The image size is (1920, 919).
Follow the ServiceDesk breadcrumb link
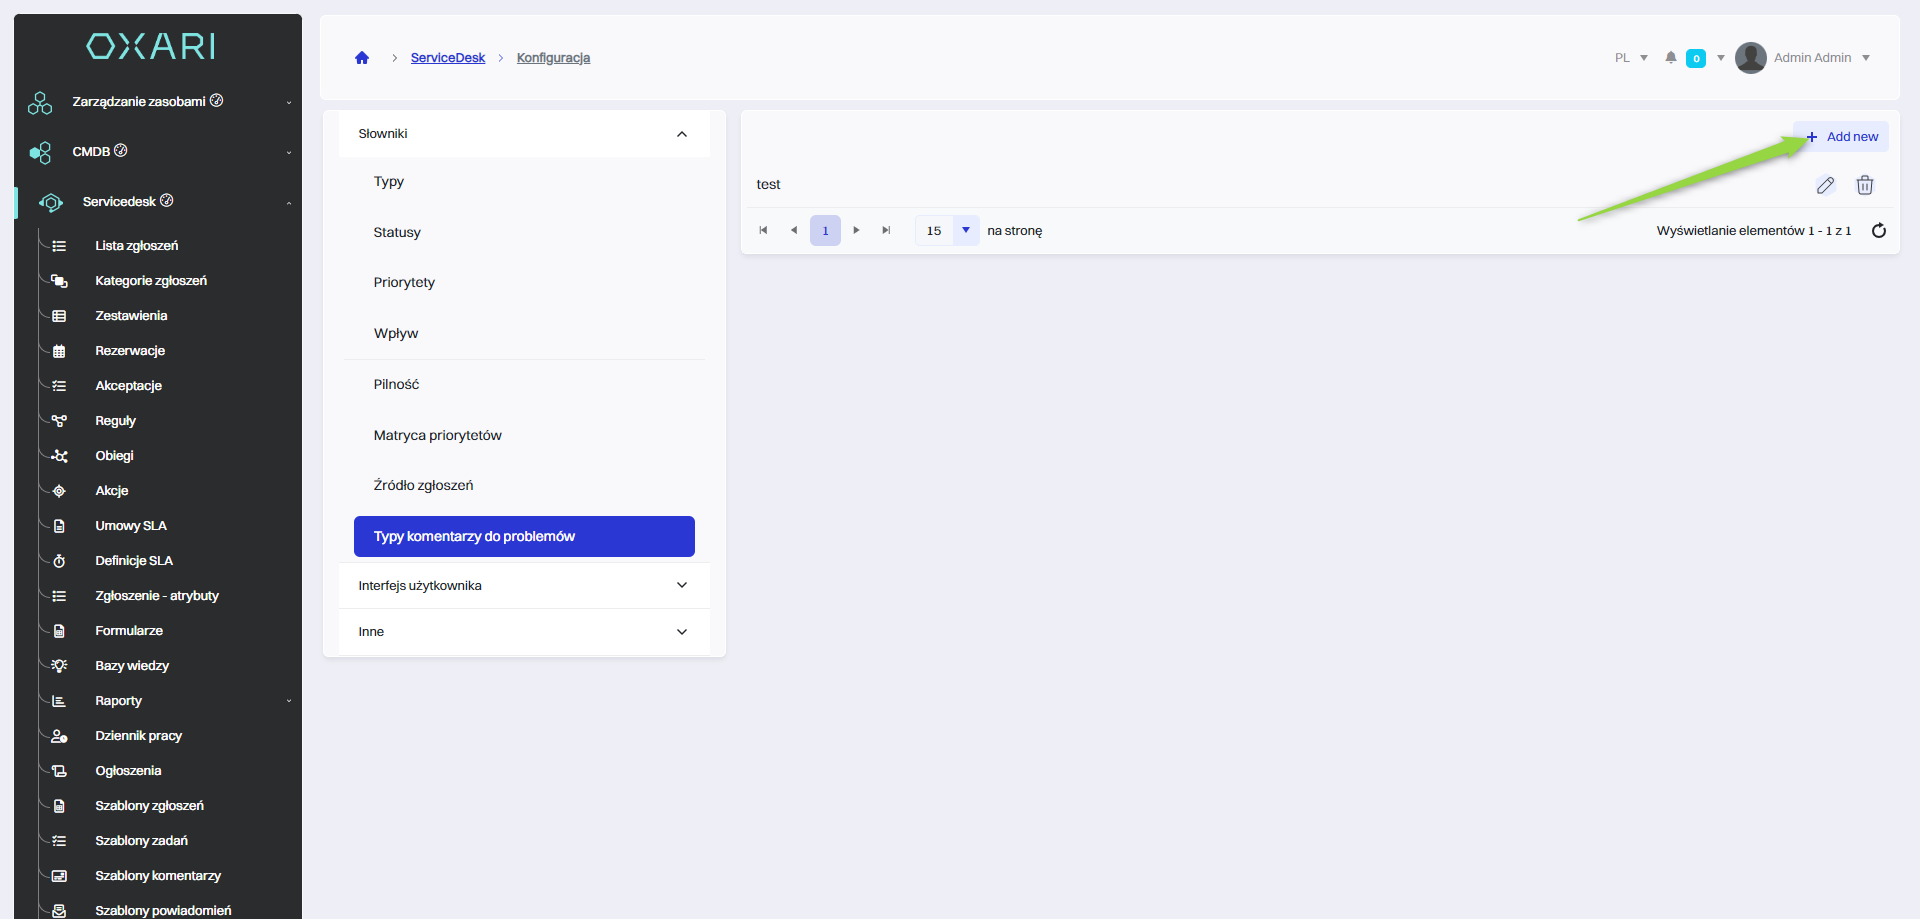[447, 58]
